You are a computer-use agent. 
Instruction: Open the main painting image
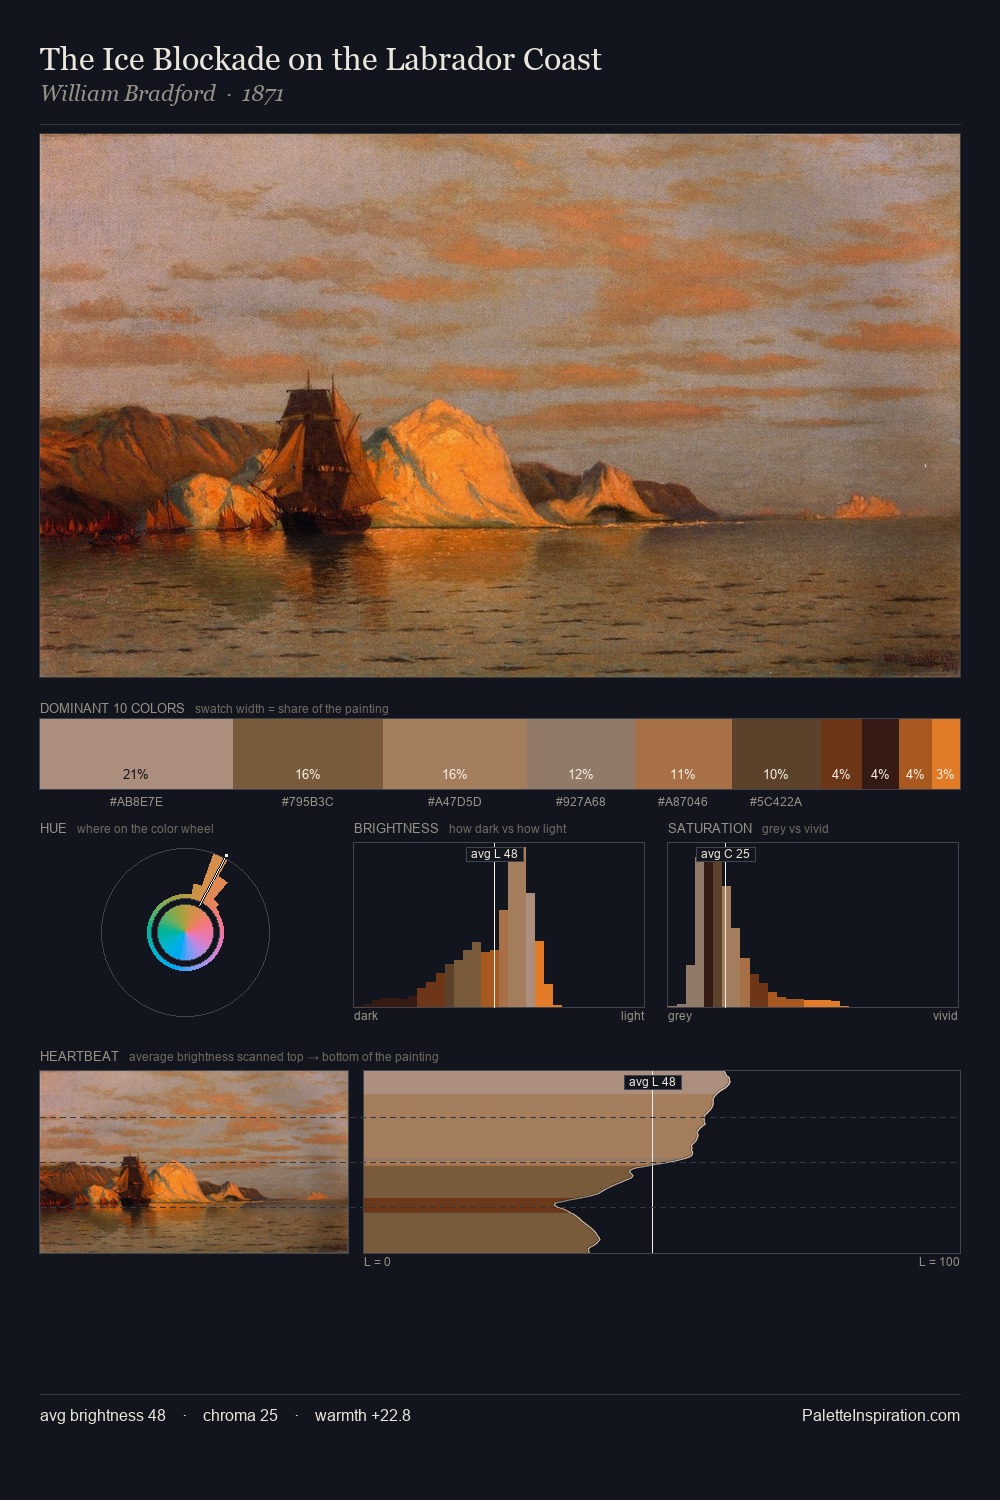click(x=500, y=406)
